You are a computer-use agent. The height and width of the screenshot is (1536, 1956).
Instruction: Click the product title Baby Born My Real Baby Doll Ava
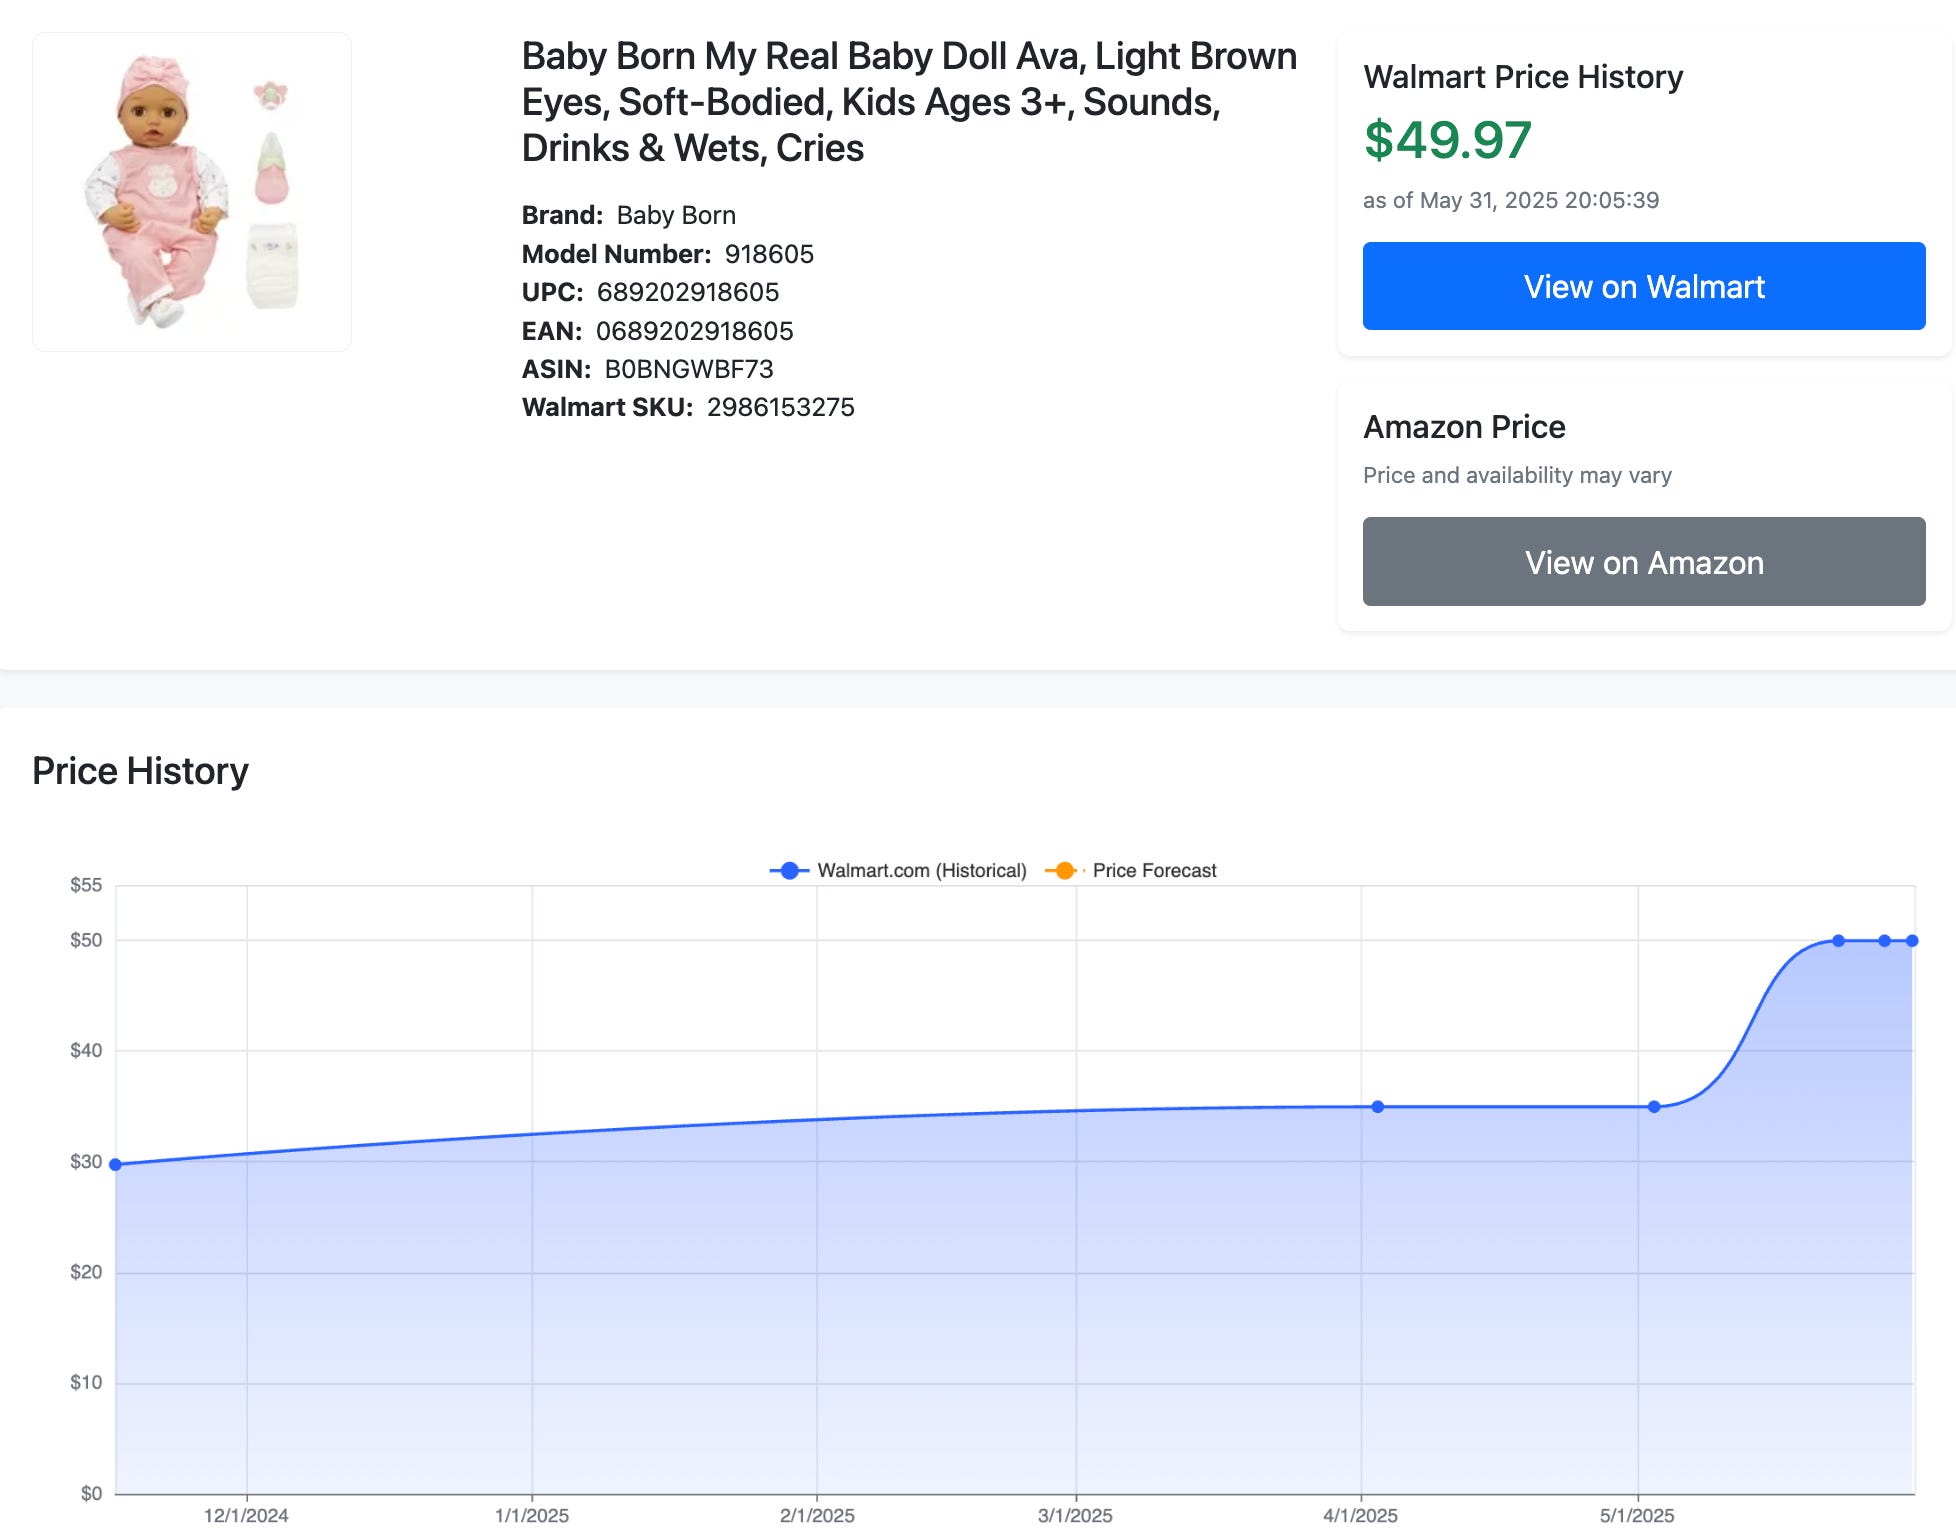pyautogui.click(x=909, y=102)
